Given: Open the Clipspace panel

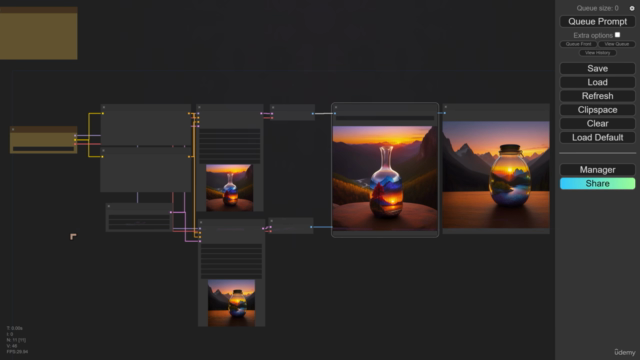Looking at the screenshot, I should point(598,110).
